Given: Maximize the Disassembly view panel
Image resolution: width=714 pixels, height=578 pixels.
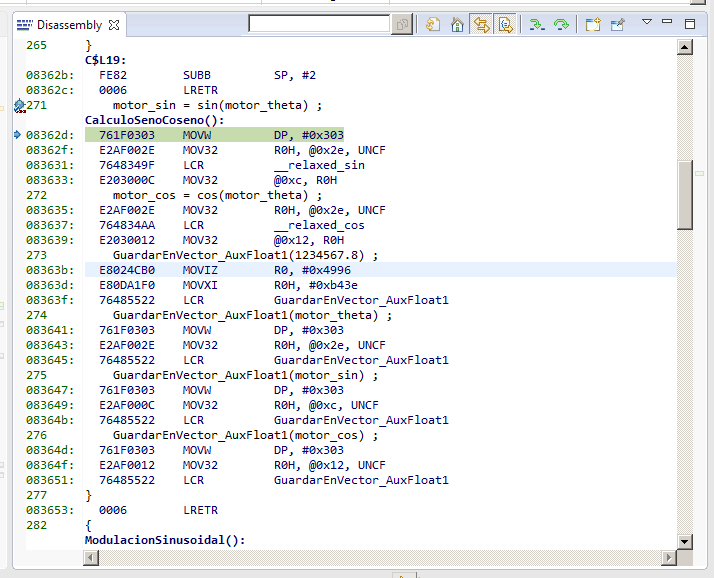Looking at the screenshot, I should (690, 24).
